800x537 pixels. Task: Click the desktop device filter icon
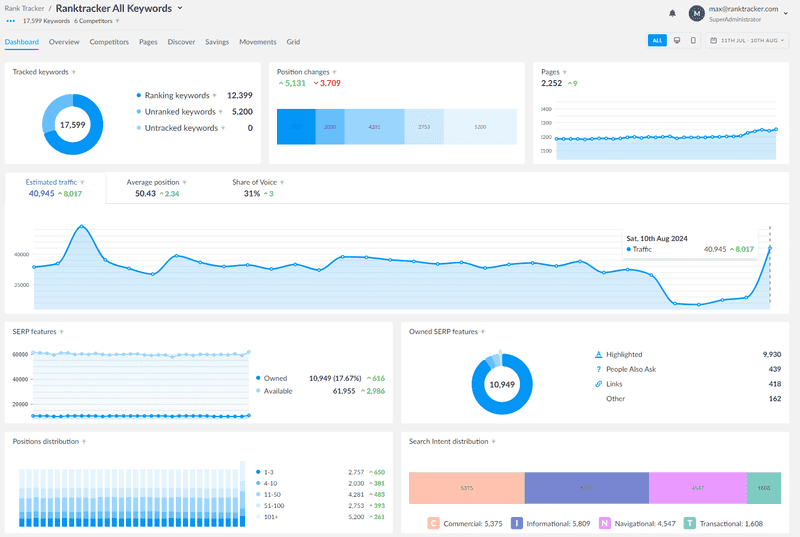678,41
